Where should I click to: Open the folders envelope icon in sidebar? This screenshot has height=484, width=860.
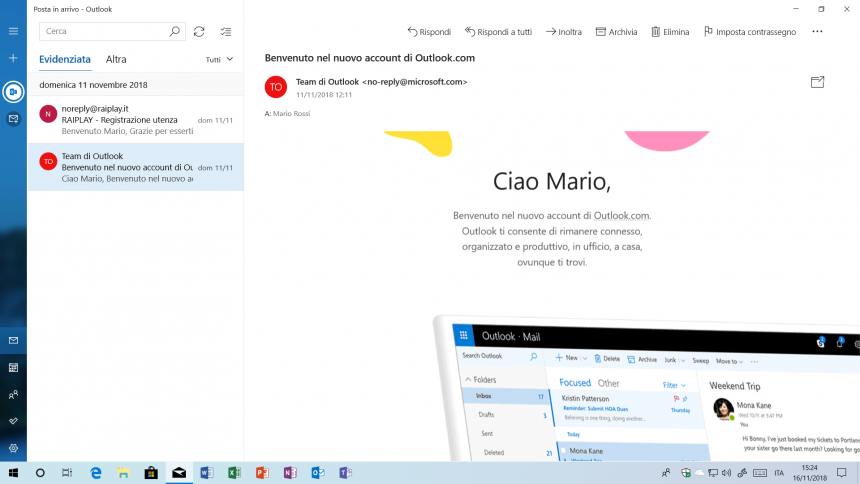[13, 119]
